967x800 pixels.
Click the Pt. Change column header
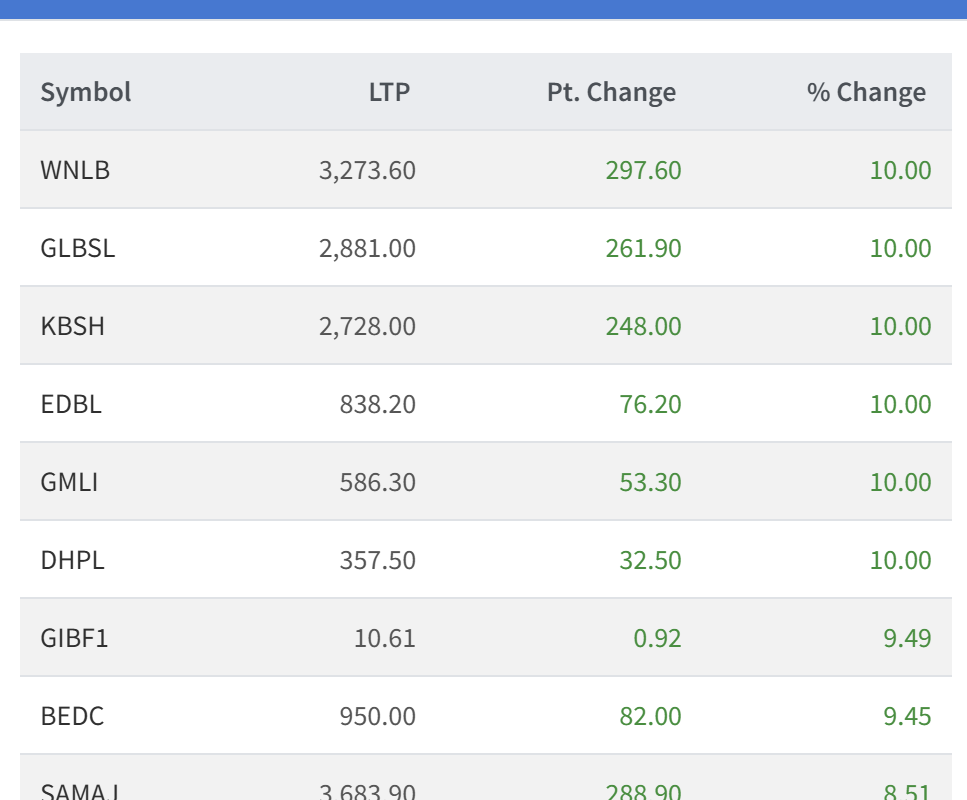pos(611,92)
